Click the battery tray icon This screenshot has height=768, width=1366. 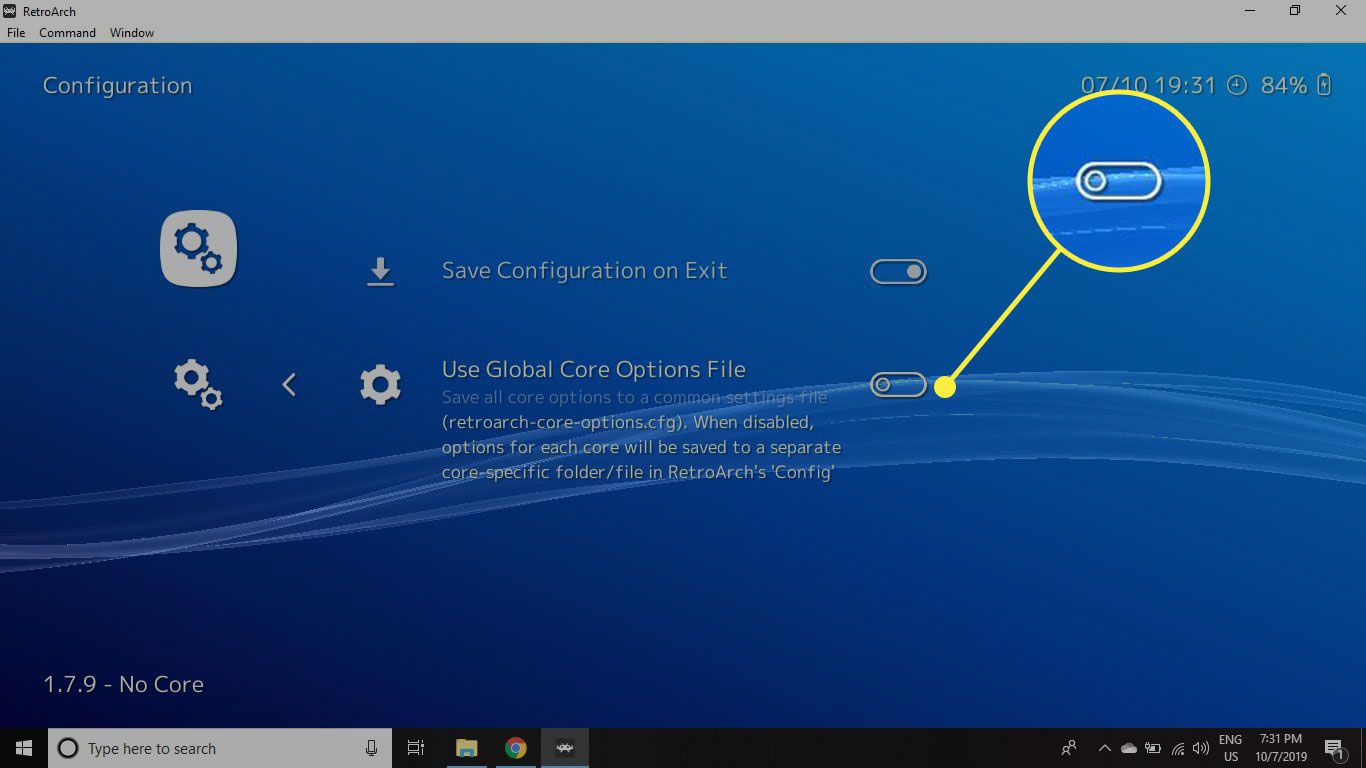(1153, 748)
